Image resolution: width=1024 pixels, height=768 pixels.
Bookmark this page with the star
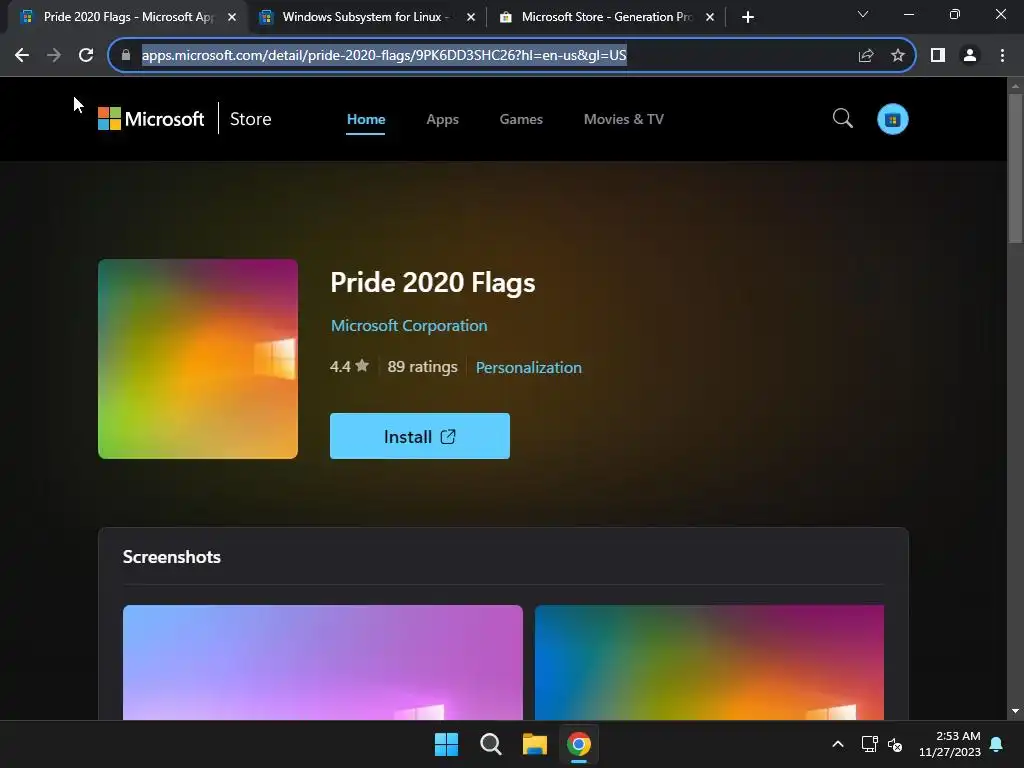898,56
